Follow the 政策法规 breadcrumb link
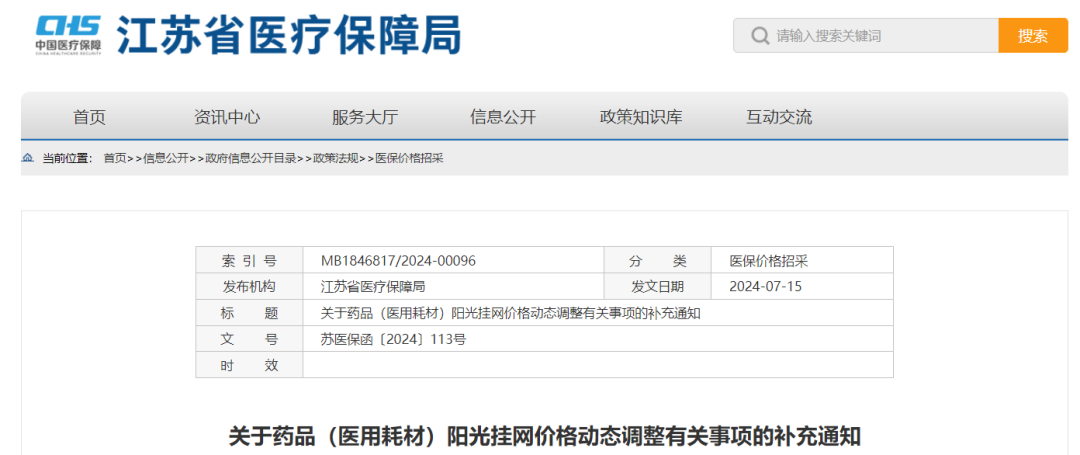This screenshot has width=1080, height=455. 336,158
